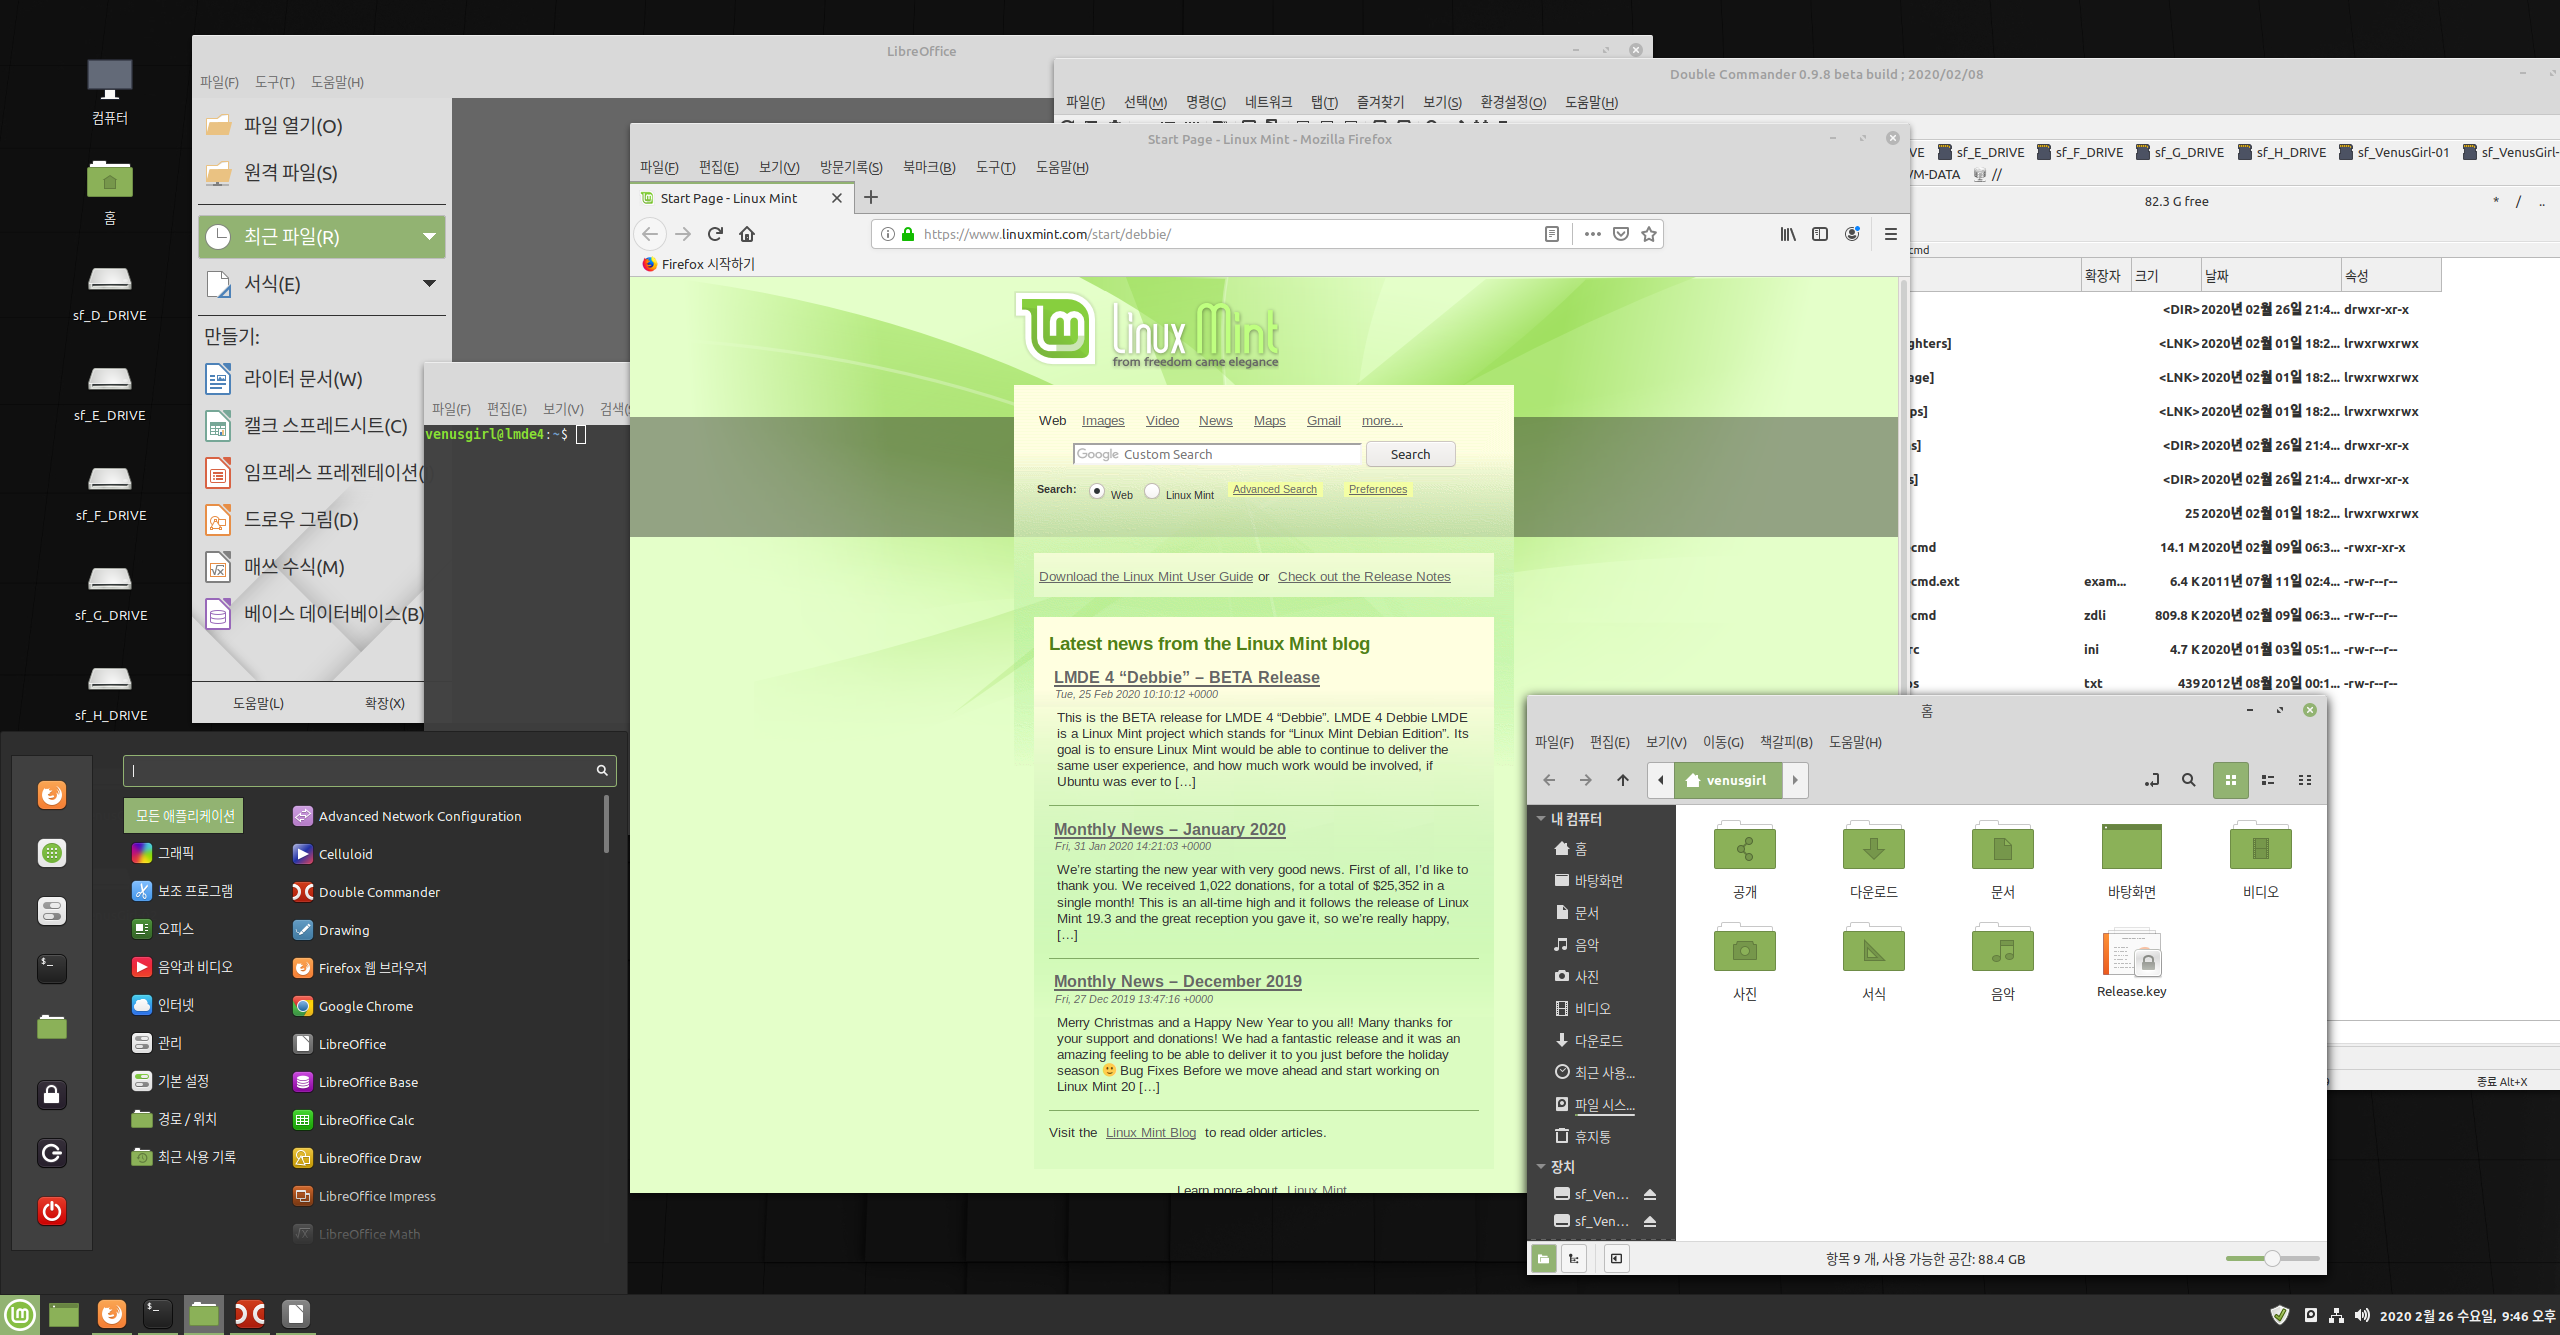
Task: Open new Firefox tab with plus button
Action: 871,198
